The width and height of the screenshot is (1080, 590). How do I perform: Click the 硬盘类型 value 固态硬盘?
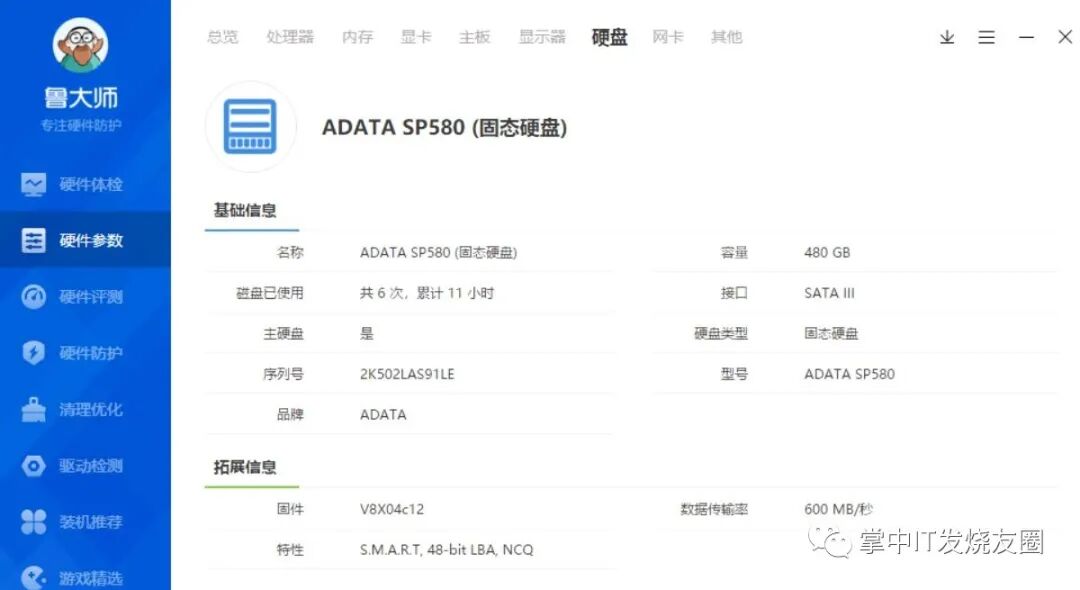tap(831, 333)
